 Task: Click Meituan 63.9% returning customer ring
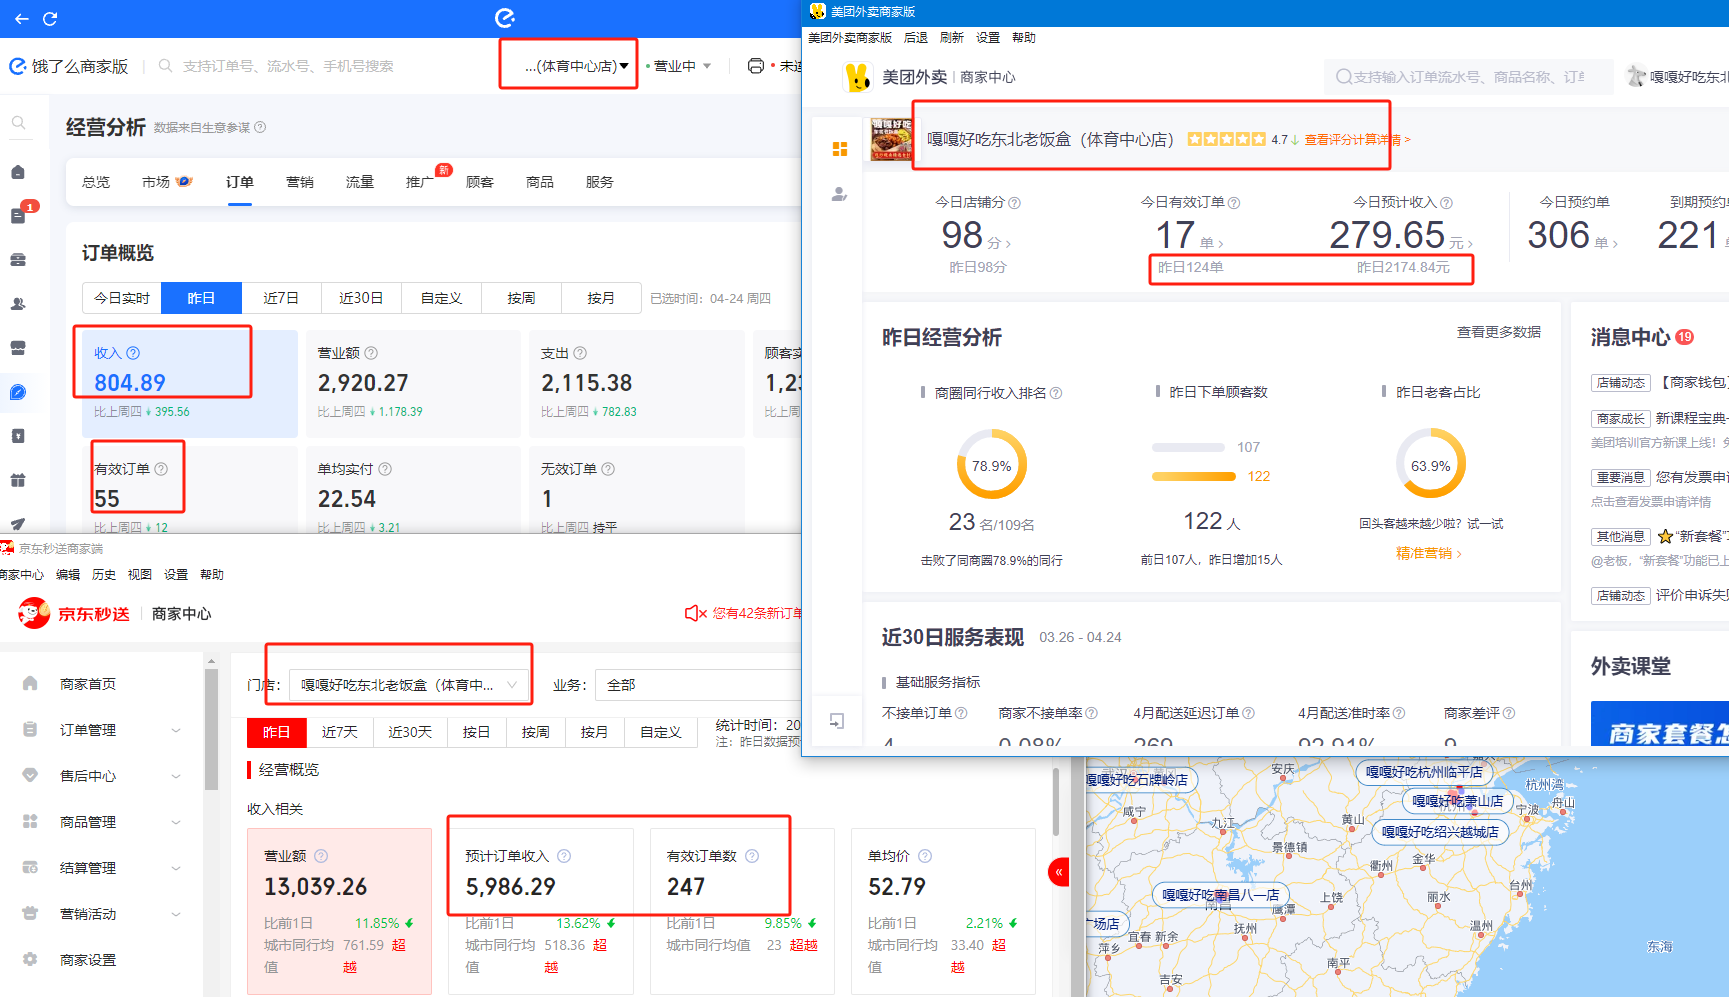[x=1431, y=465]
